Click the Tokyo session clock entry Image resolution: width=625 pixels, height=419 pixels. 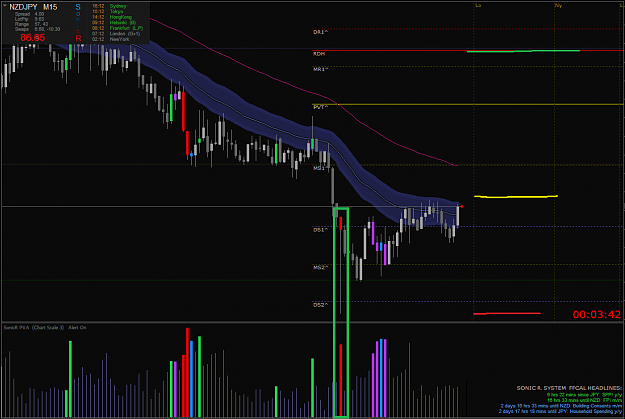[x=108, y=12]
